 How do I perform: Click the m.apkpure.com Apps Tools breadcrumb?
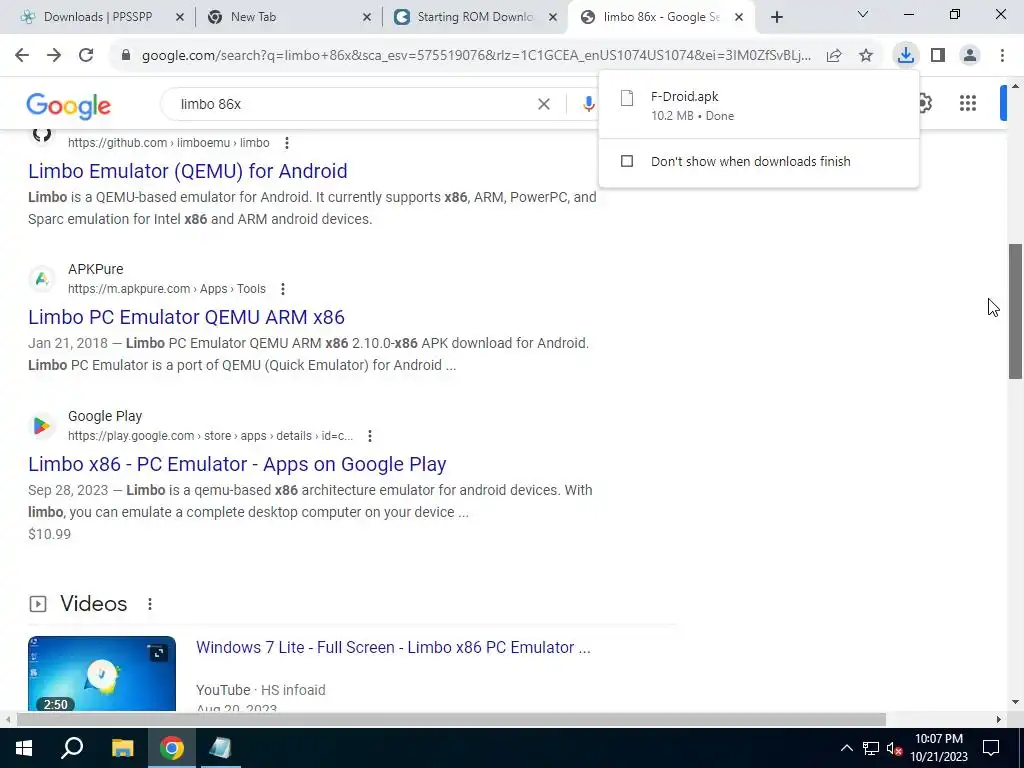167,289
